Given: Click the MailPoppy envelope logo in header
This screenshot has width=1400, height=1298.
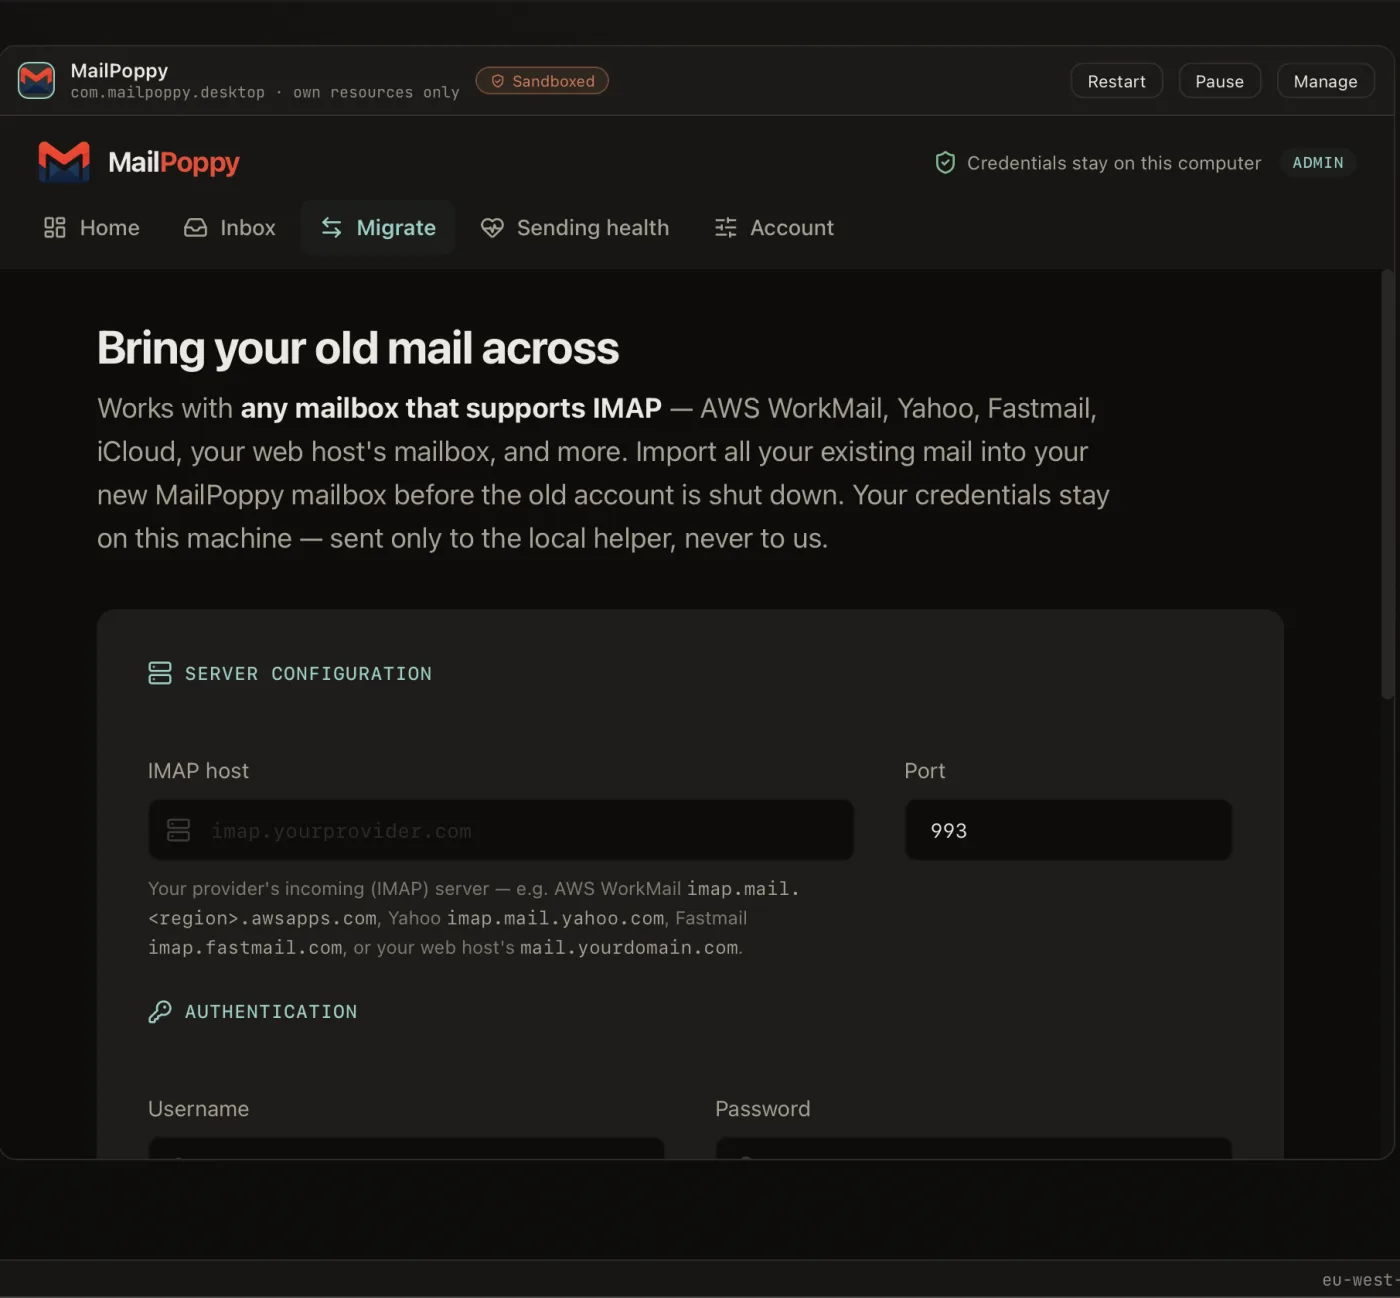Looking at the screenshot, I should pos(64,162).
